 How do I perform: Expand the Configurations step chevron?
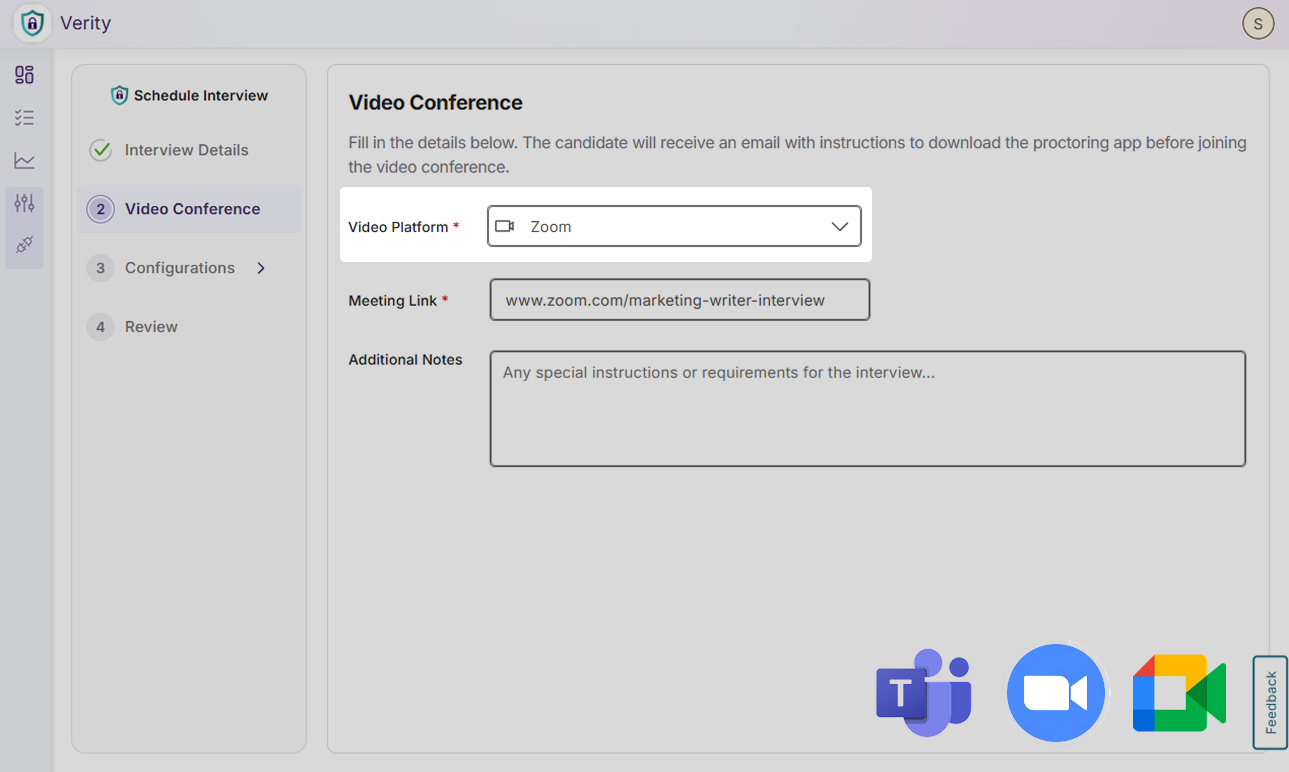260,268
